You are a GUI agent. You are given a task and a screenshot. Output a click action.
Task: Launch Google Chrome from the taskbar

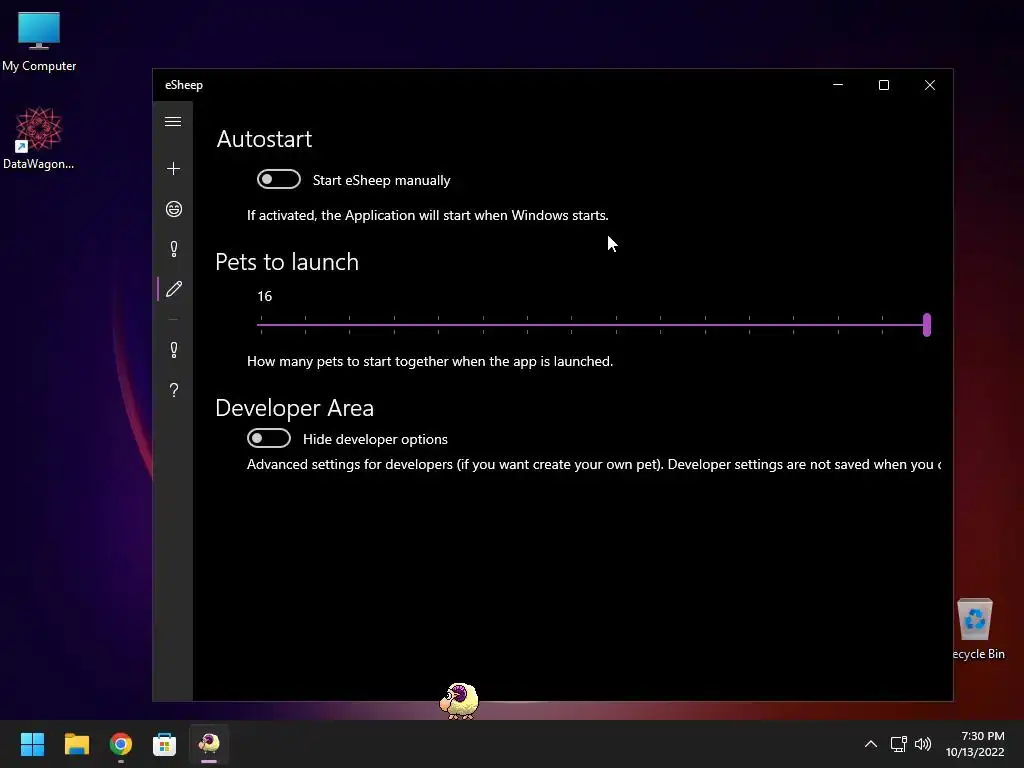tap(121, 744)
